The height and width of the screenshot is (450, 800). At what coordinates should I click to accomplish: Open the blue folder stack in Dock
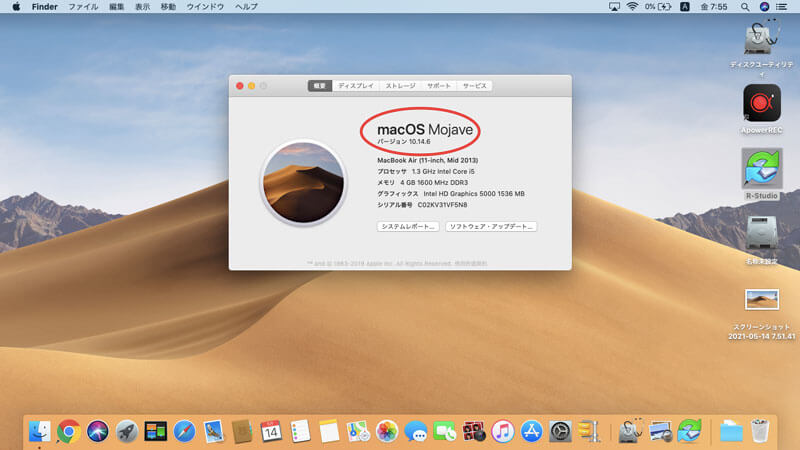pos(731,432)
